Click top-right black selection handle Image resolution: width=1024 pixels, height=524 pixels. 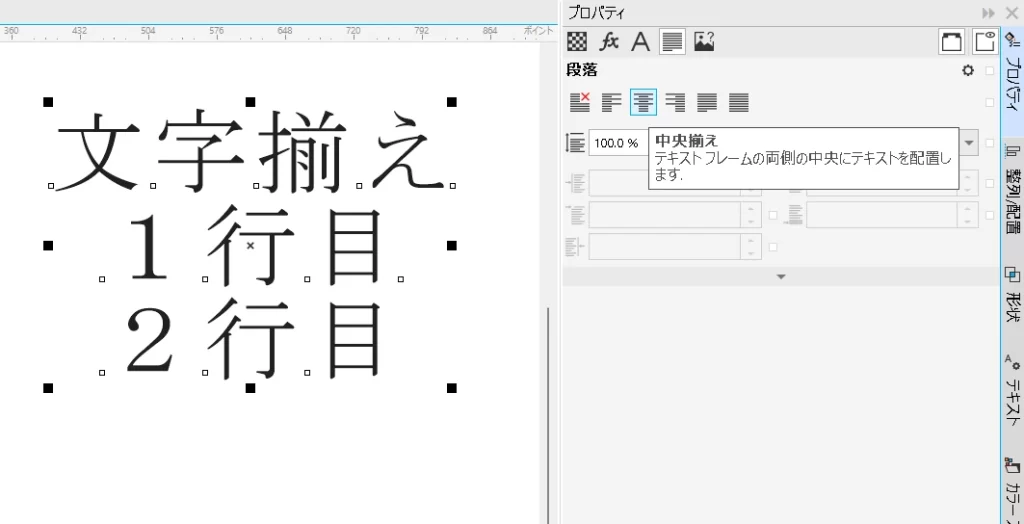(451, 102)
